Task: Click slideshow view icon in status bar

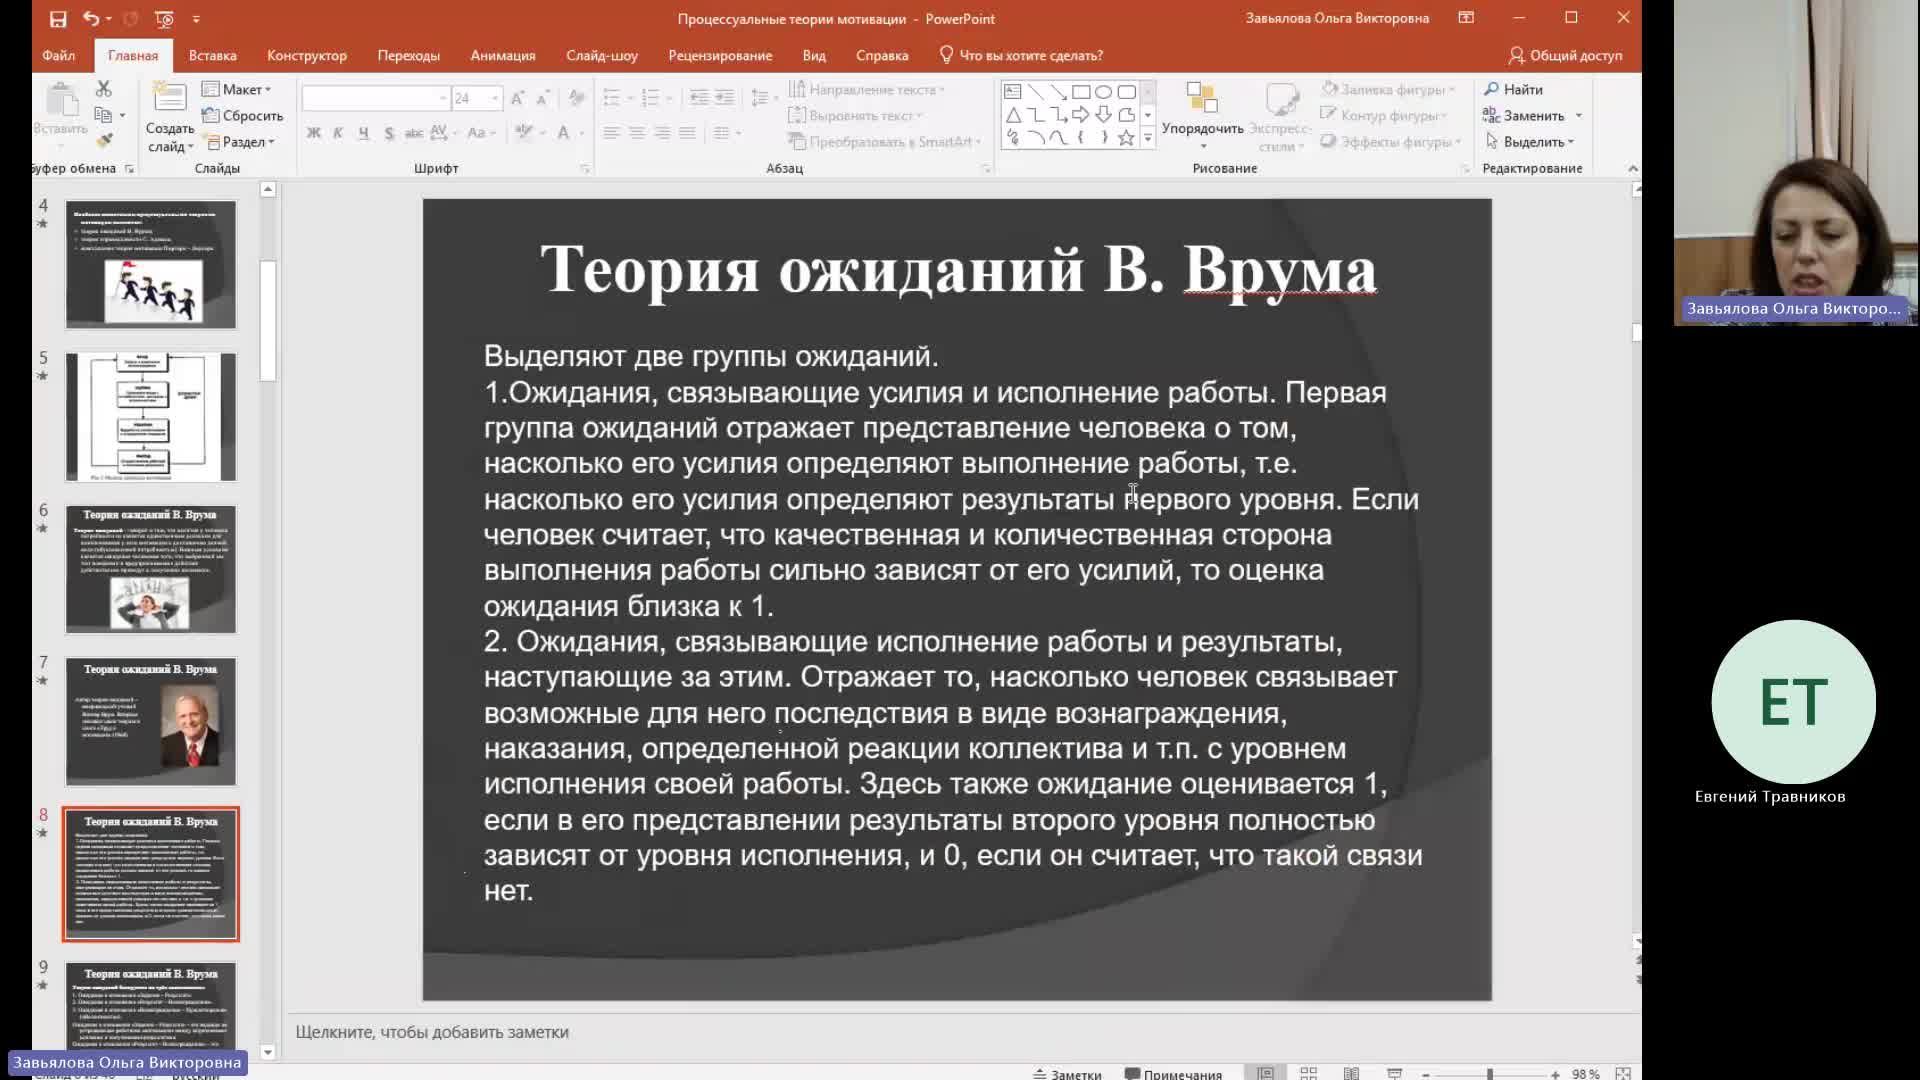Action: pyautogui.click(x=1394, y=1073)
